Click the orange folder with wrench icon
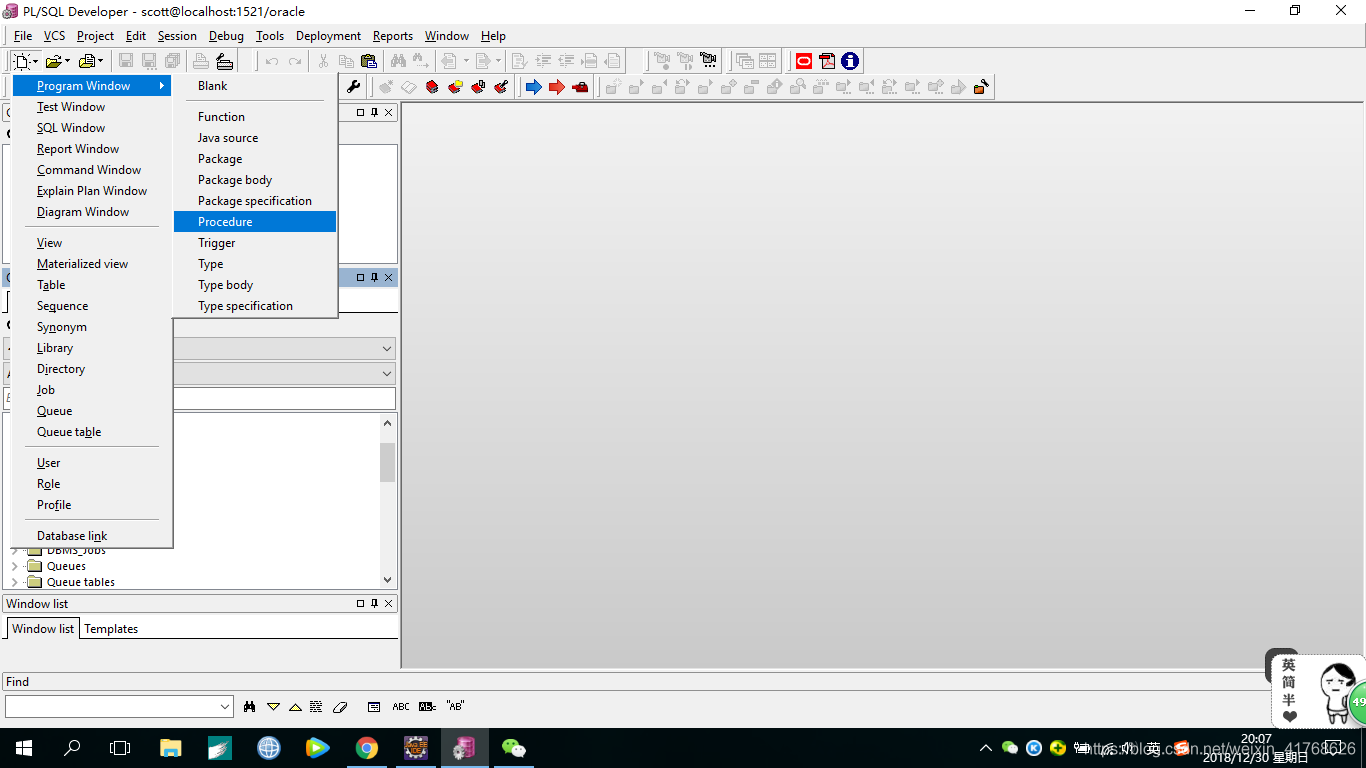This screenshot has width=1366, height=768. tap(981, 87)
